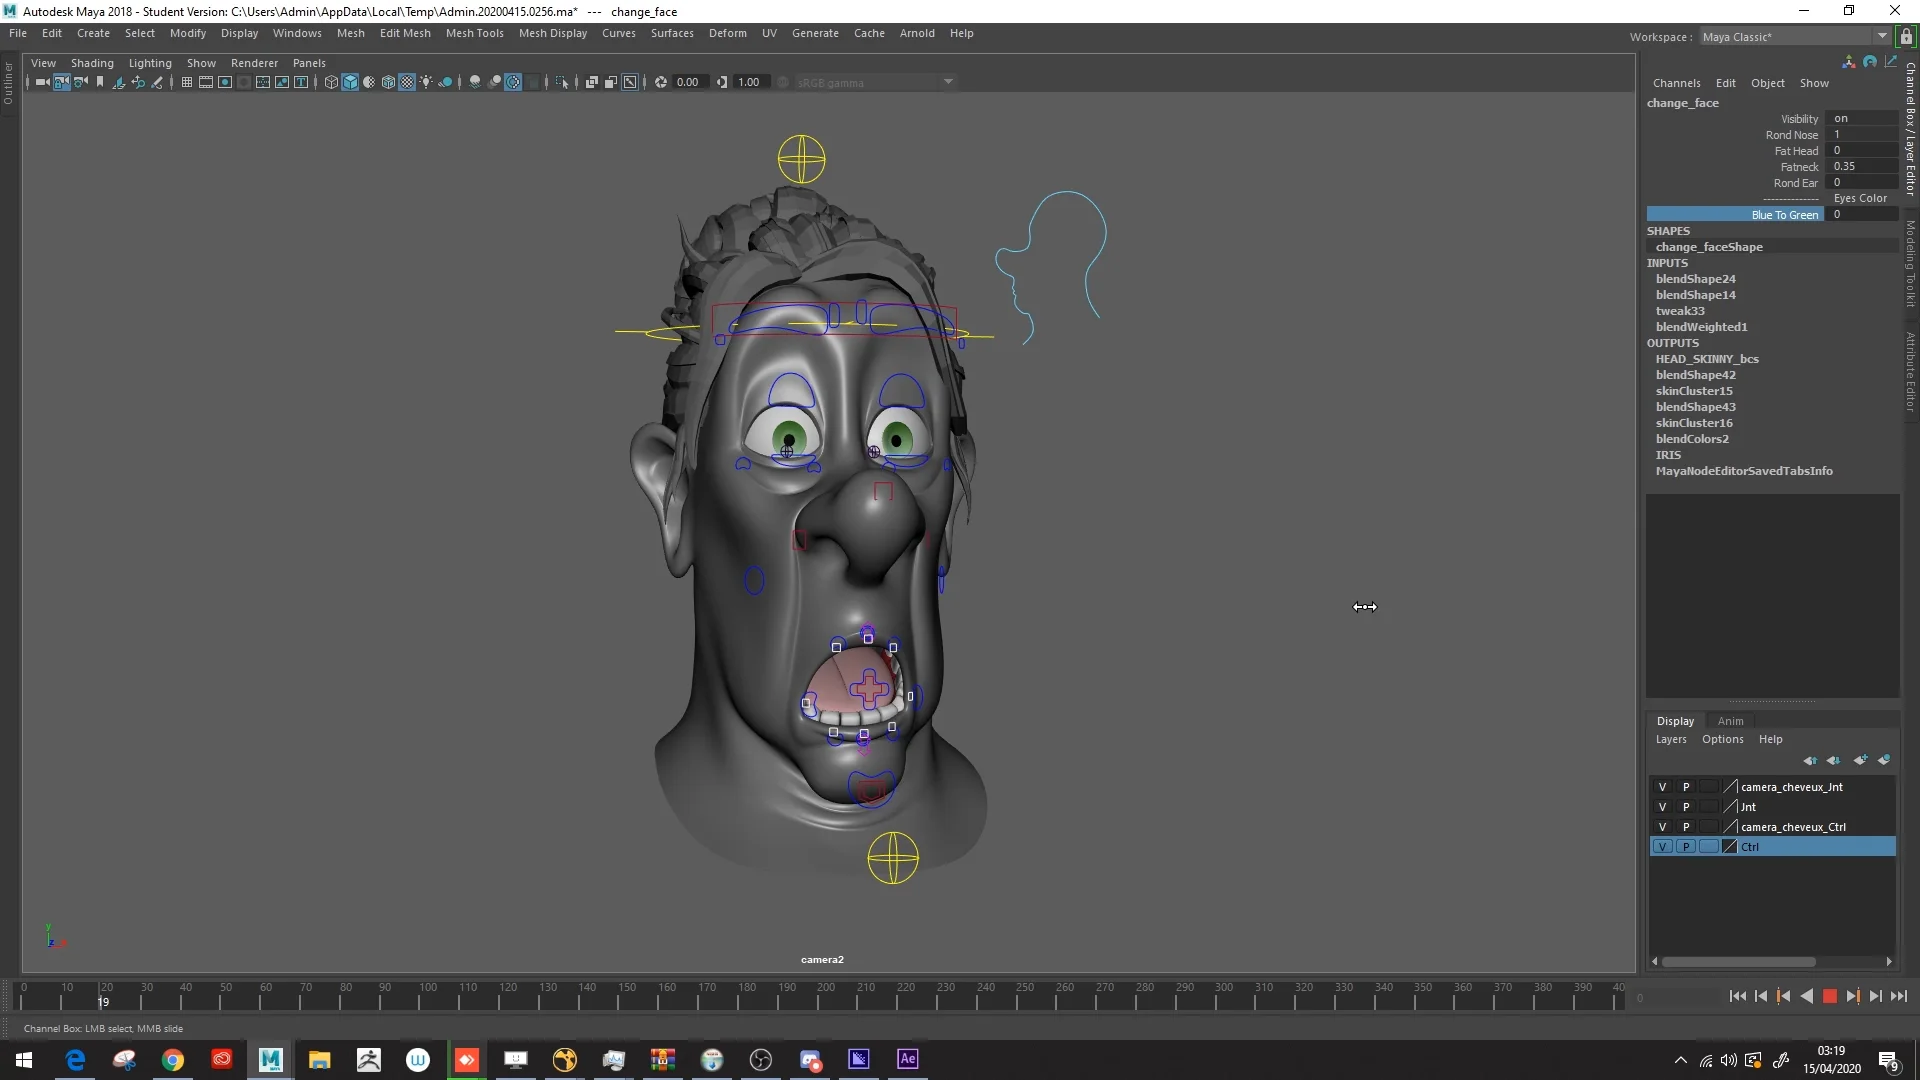
Task: Open the layer editor Options menu
Action: 1722,739
